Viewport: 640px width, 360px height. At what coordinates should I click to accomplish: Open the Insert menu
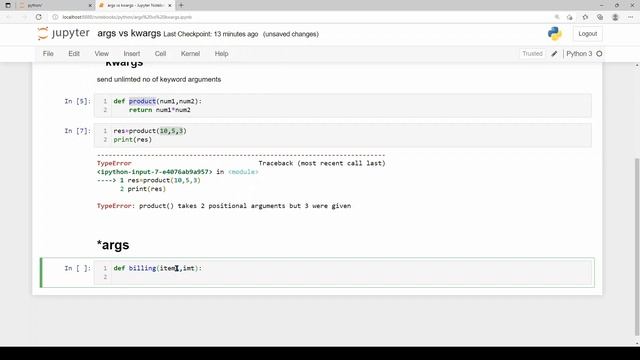pyautogui.click(x=131, y=54)
